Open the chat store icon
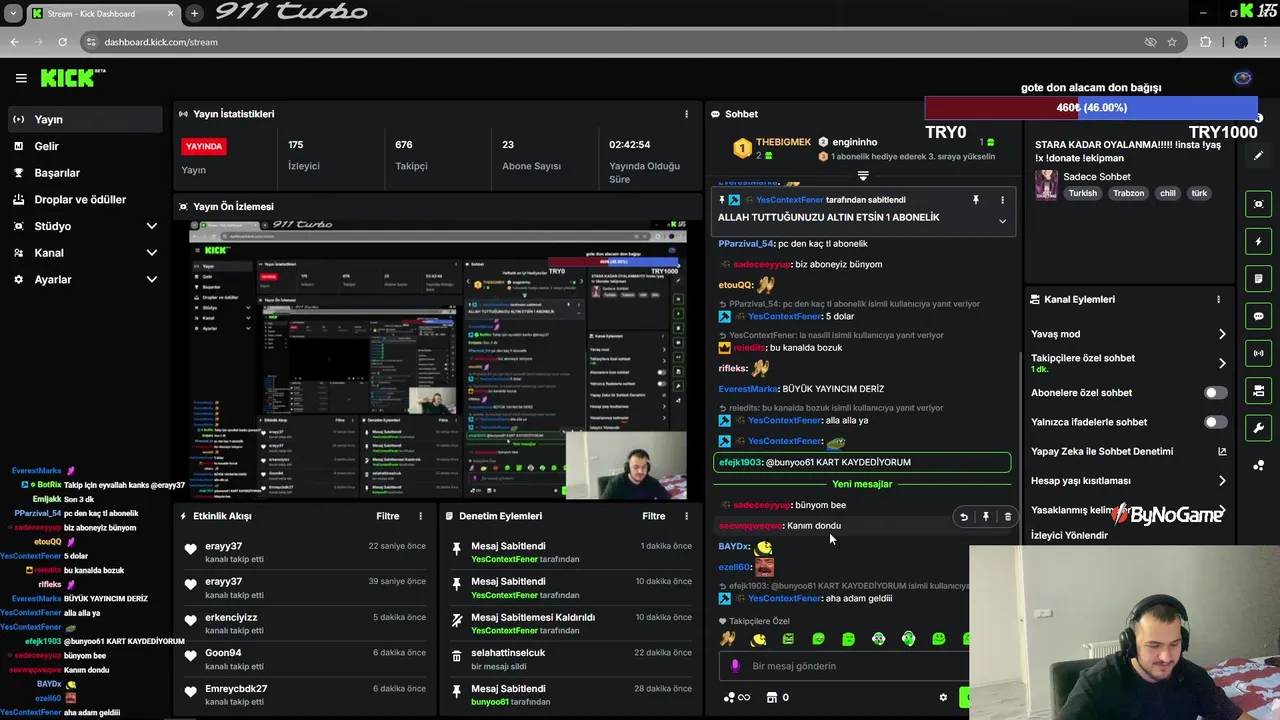The height and width of the screenshot is (720, 1280). coord(771,698)
